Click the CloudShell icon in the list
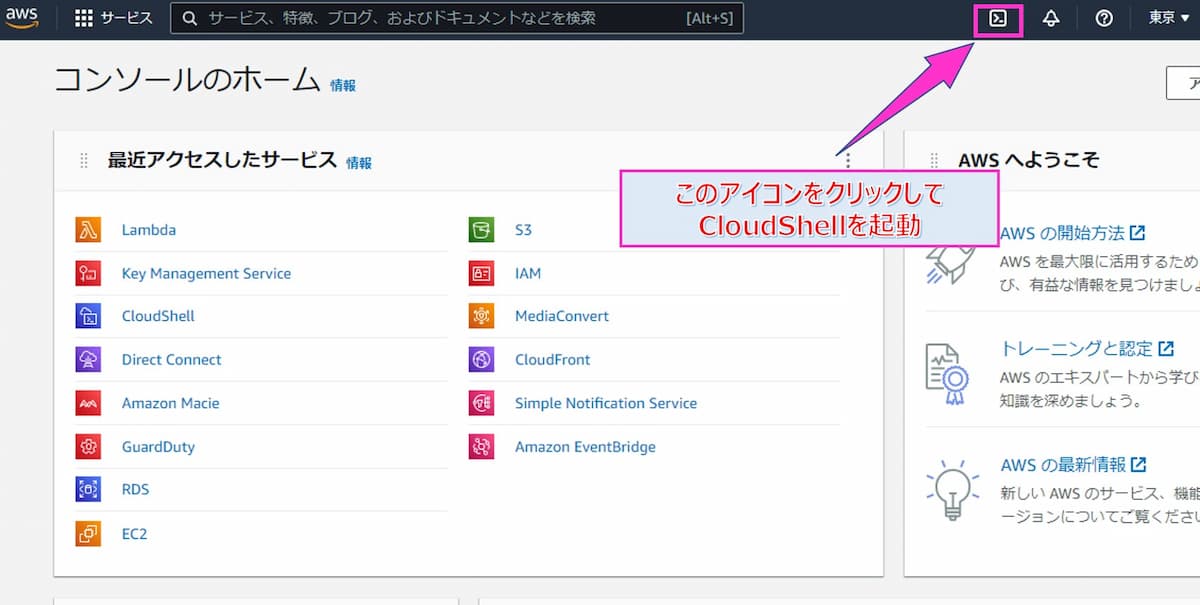The height and width of the screenshot is (605, 1200). tap(88, 316)
